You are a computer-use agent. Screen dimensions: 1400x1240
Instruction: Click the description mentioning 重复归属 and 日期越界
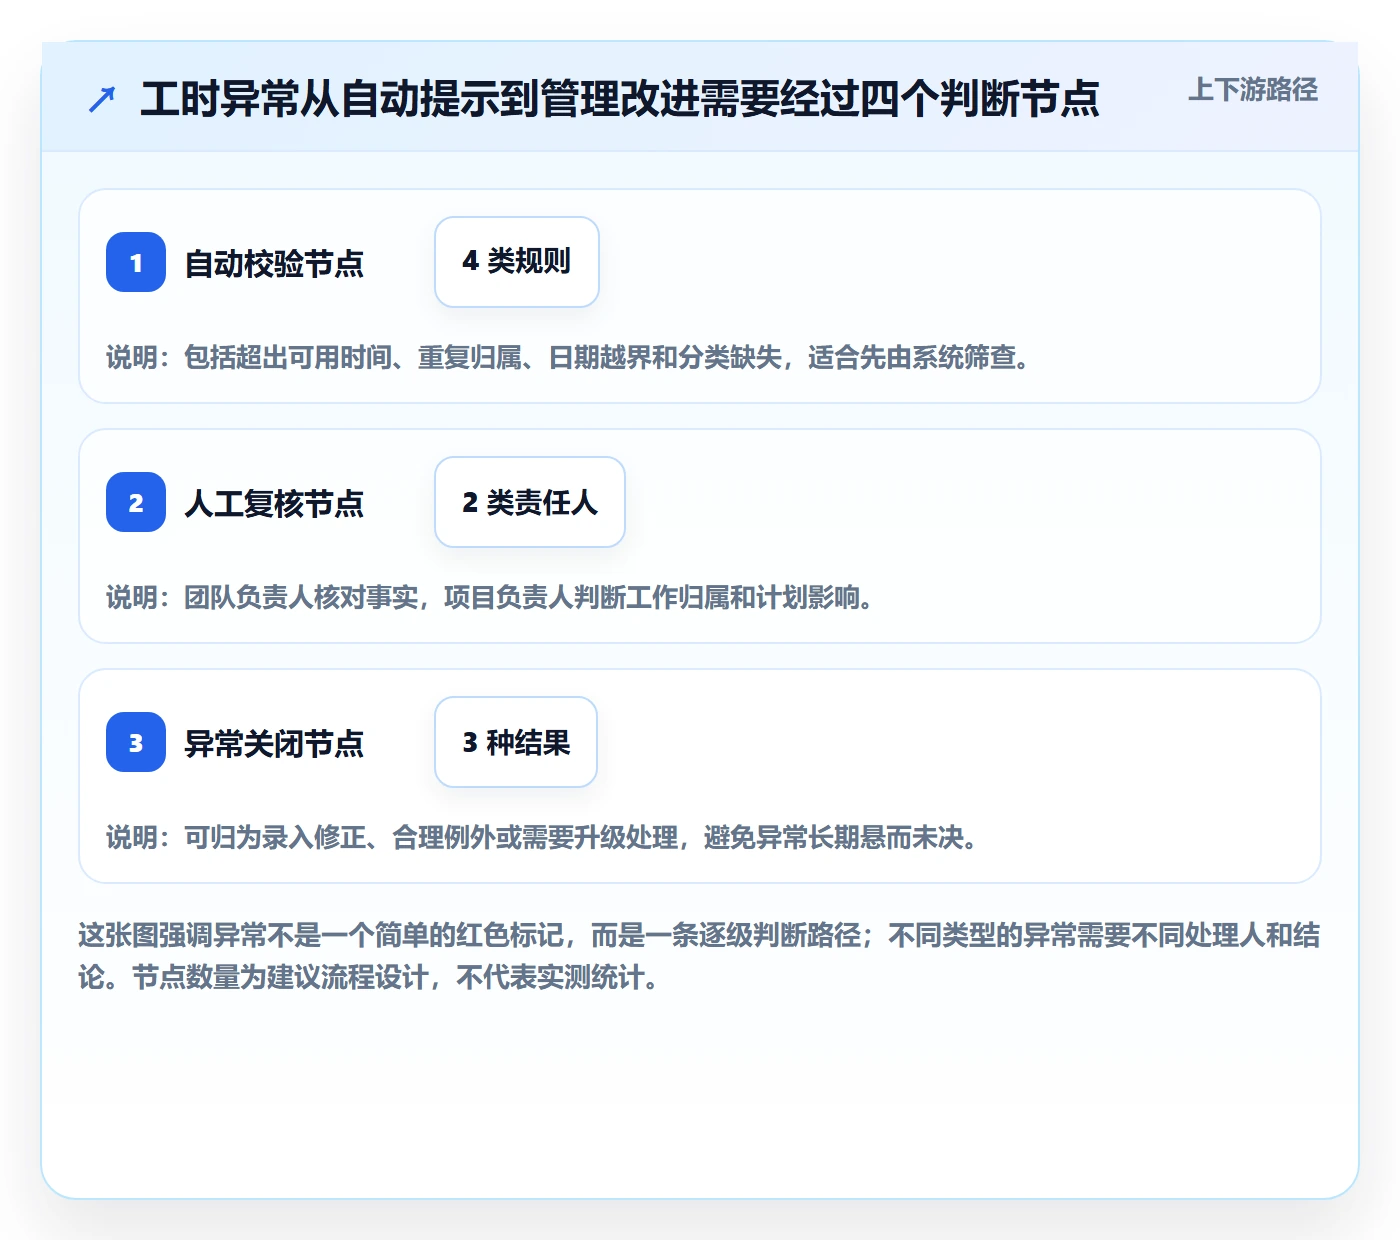[x=569, y=357]
